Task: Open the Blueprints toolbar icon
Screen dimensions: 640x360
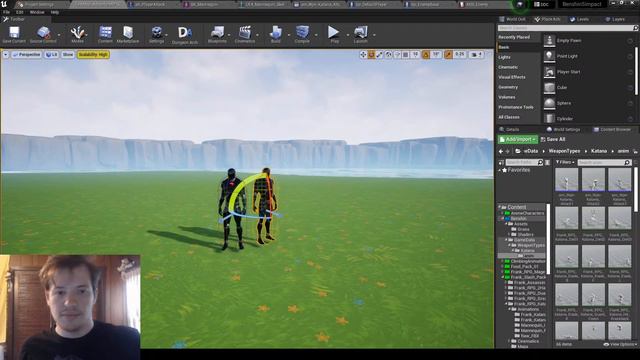Action: coord(217,32)
